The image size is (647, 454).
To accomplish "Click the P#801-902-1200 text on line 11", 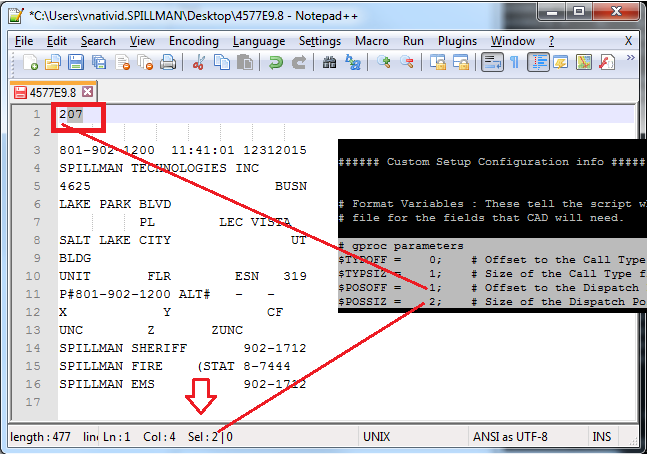I will (115, 294).
